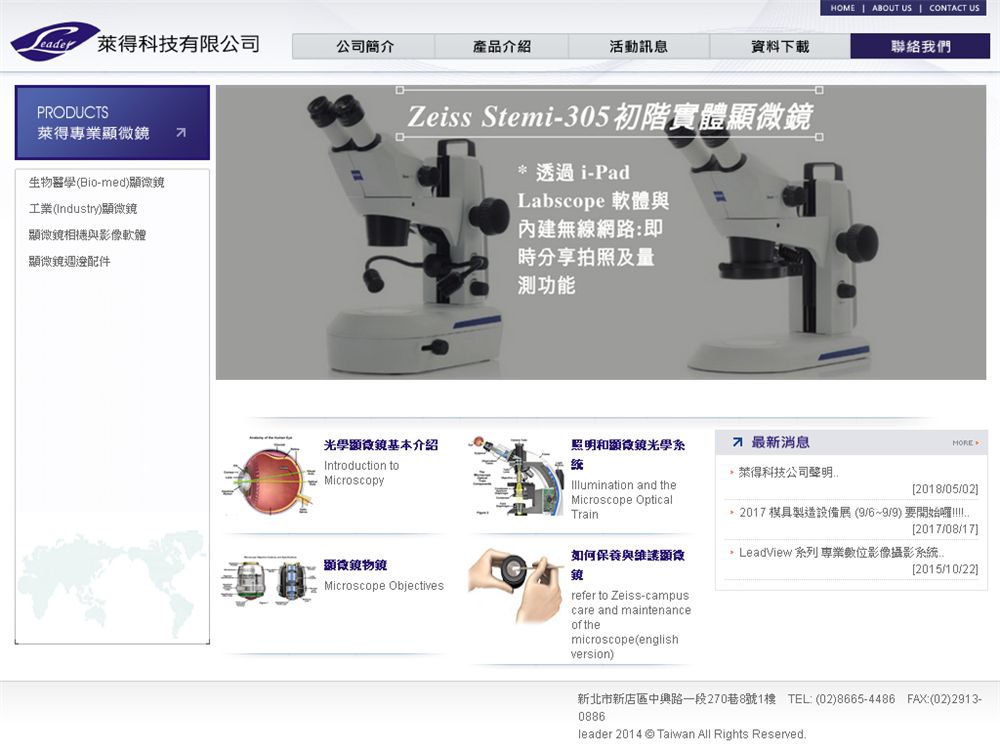Select the 產品介紹 navigation tab
Image resolution: width=1000 pixels, height=750 pixels.
pos(501,46)
